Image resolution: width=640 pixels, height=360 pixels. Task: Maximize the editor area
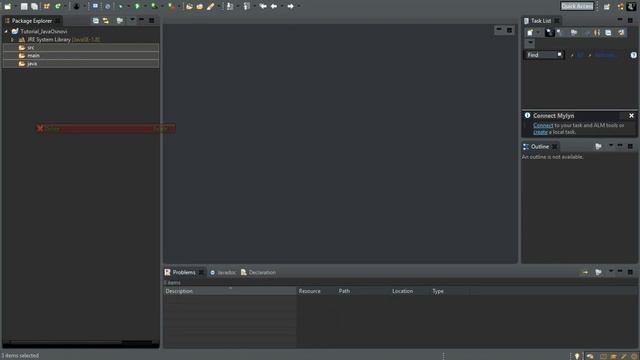point(509,30)
